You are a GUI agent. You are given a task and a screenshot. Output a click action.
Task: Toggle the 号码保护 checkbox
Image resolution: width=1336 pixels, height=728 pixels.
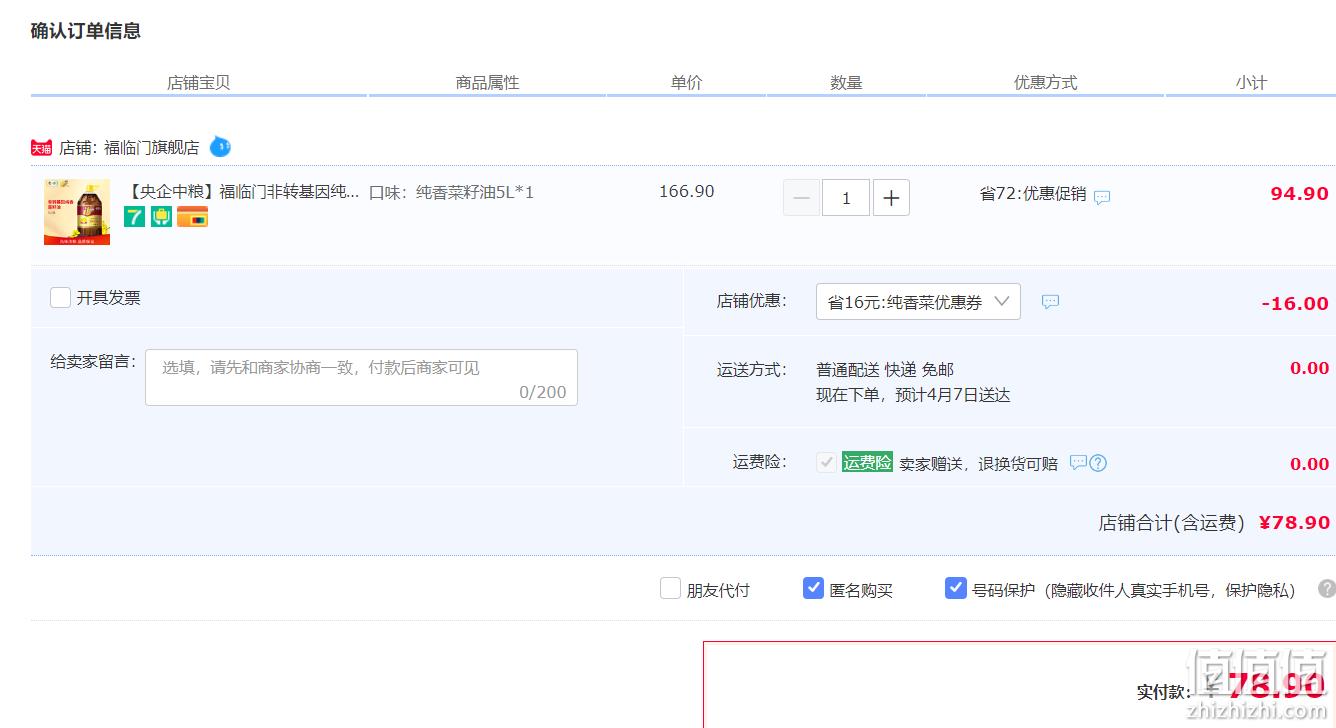pyautogui.click(x=956, y=589)
